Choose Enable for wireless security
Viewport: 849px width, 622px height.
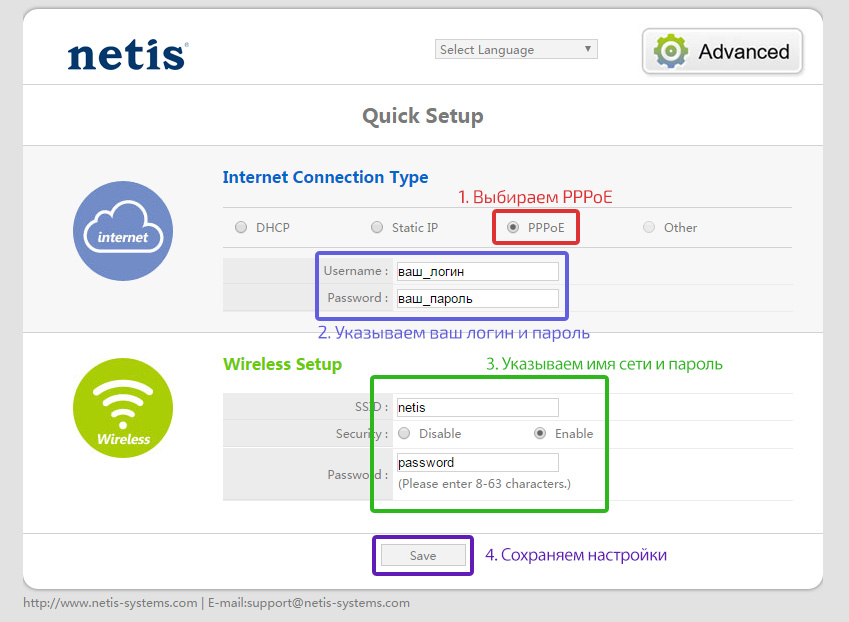pyautogui.click(x=540, y=434)
